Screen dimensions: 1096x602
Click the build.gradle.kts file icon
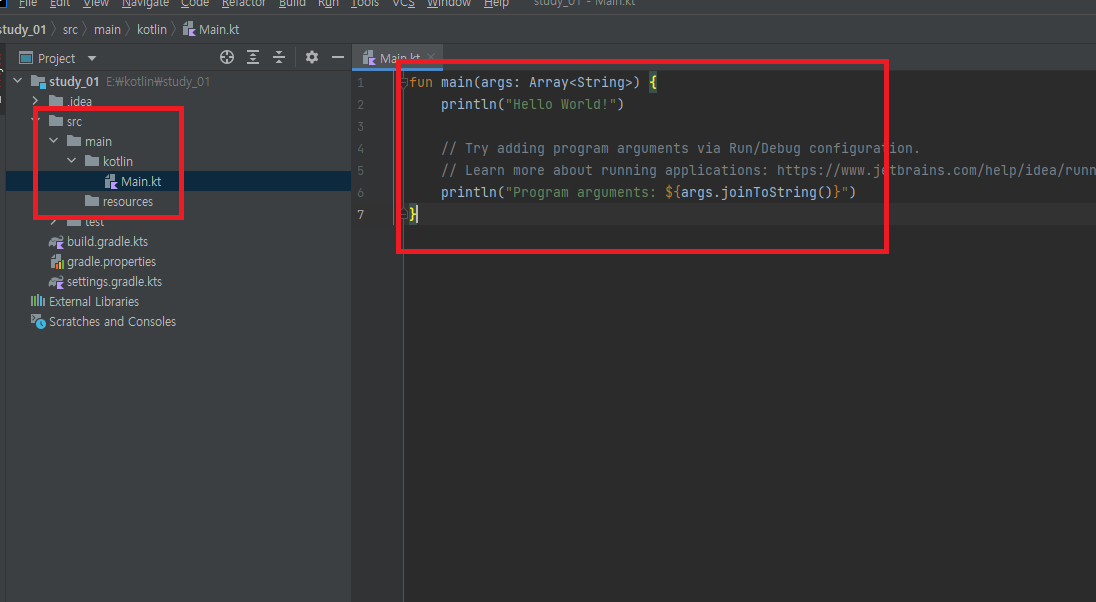coord(56,242)
